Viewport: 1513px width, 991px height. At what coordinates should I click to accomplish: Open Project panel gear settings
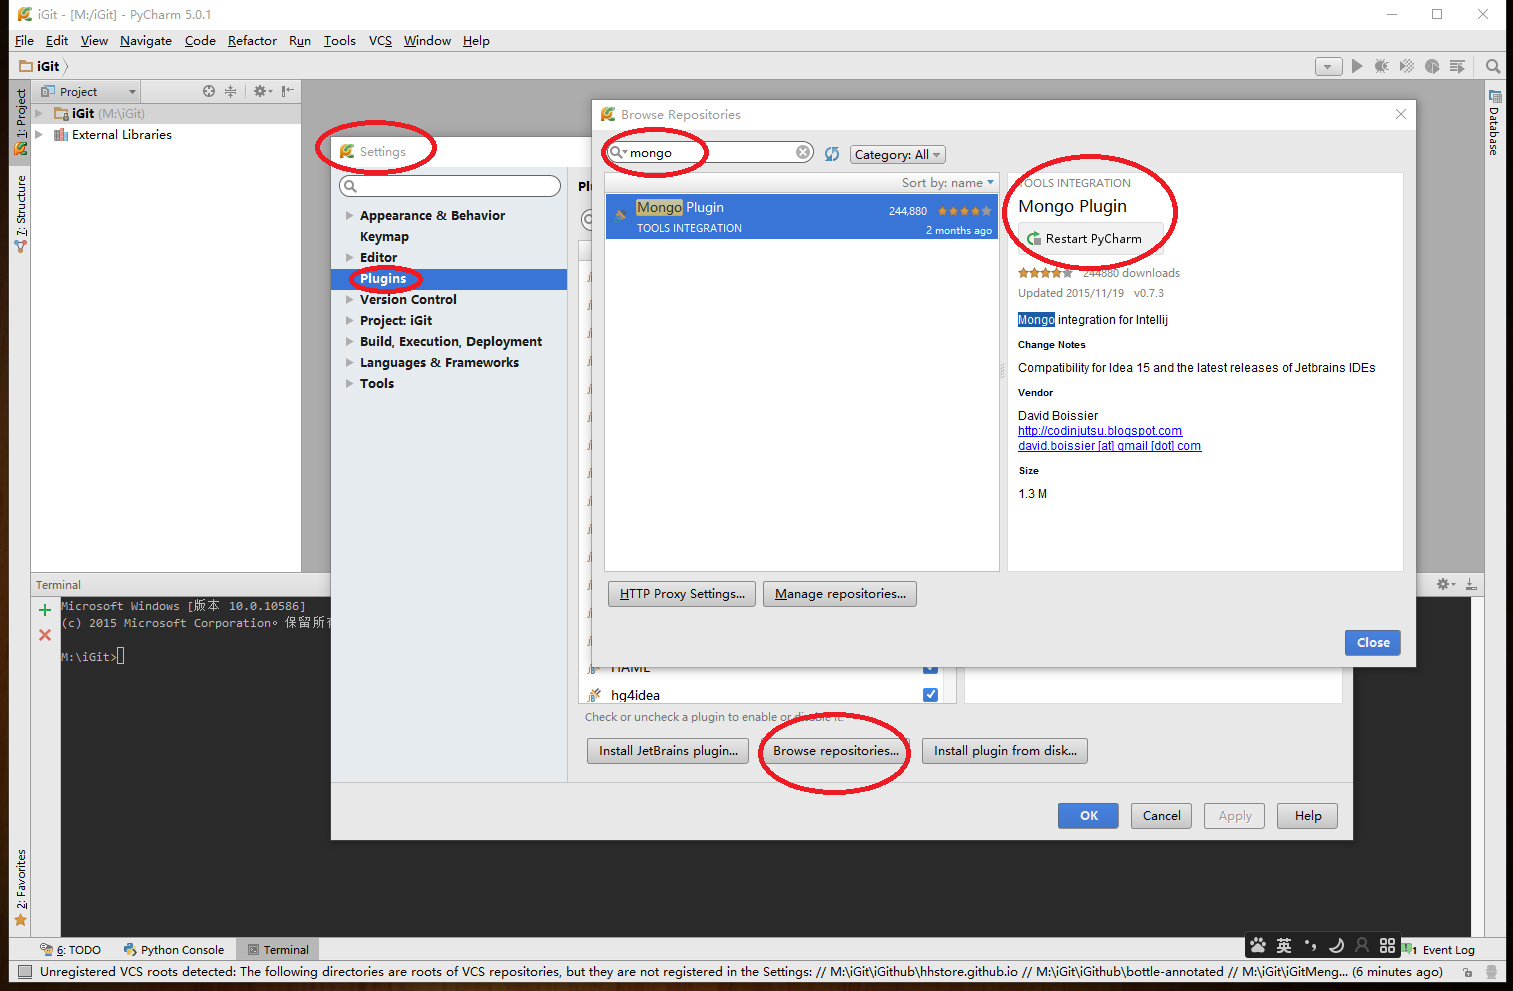(x=262, y=91)
